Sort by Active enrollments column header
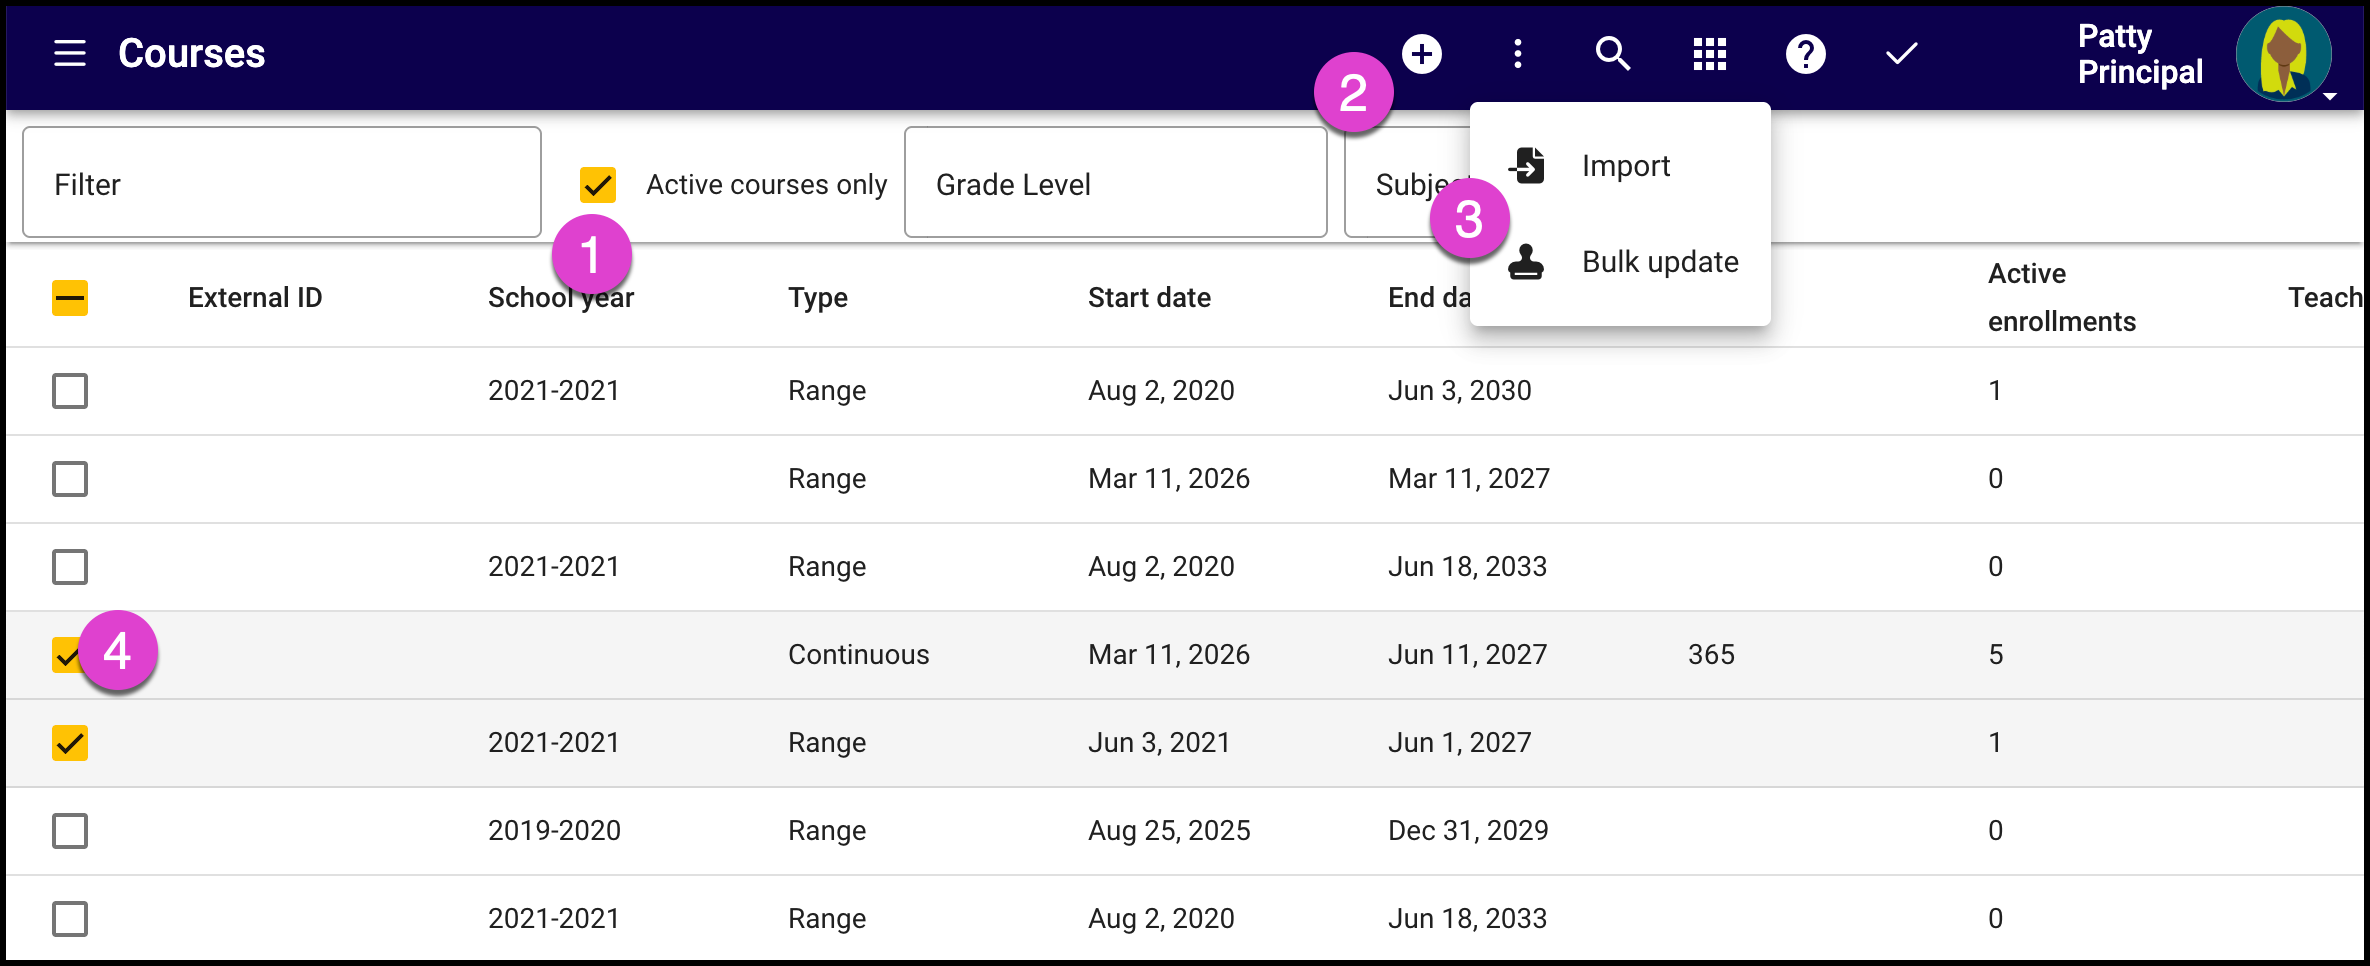Viewport: 2370px width, 966px height. coord(2062,298)
